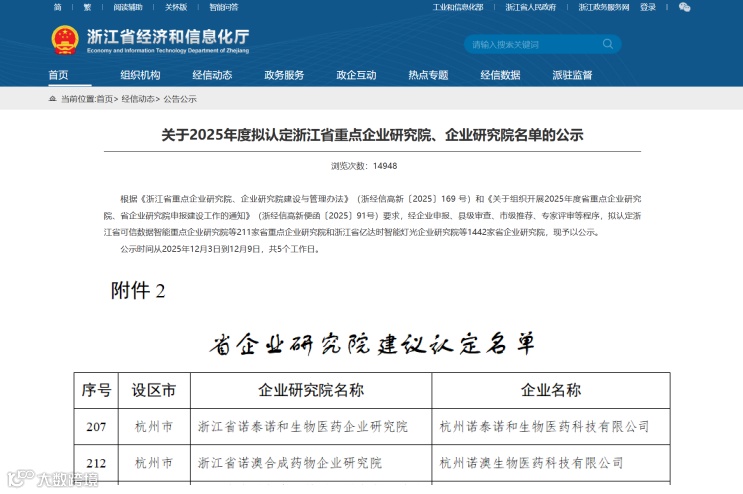743x494 pixels.
Task: Select 政企互动 navigation tab
Action: click(x=356, y=75)
